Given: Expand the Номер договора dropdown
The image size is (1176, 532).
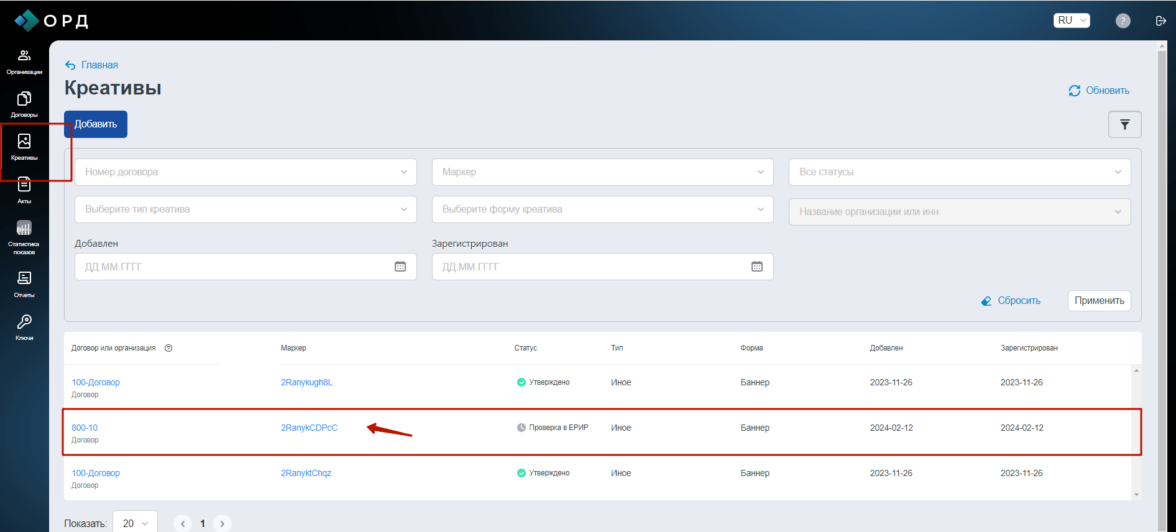Looking at the screenshot, I should [x=245, y=172].
